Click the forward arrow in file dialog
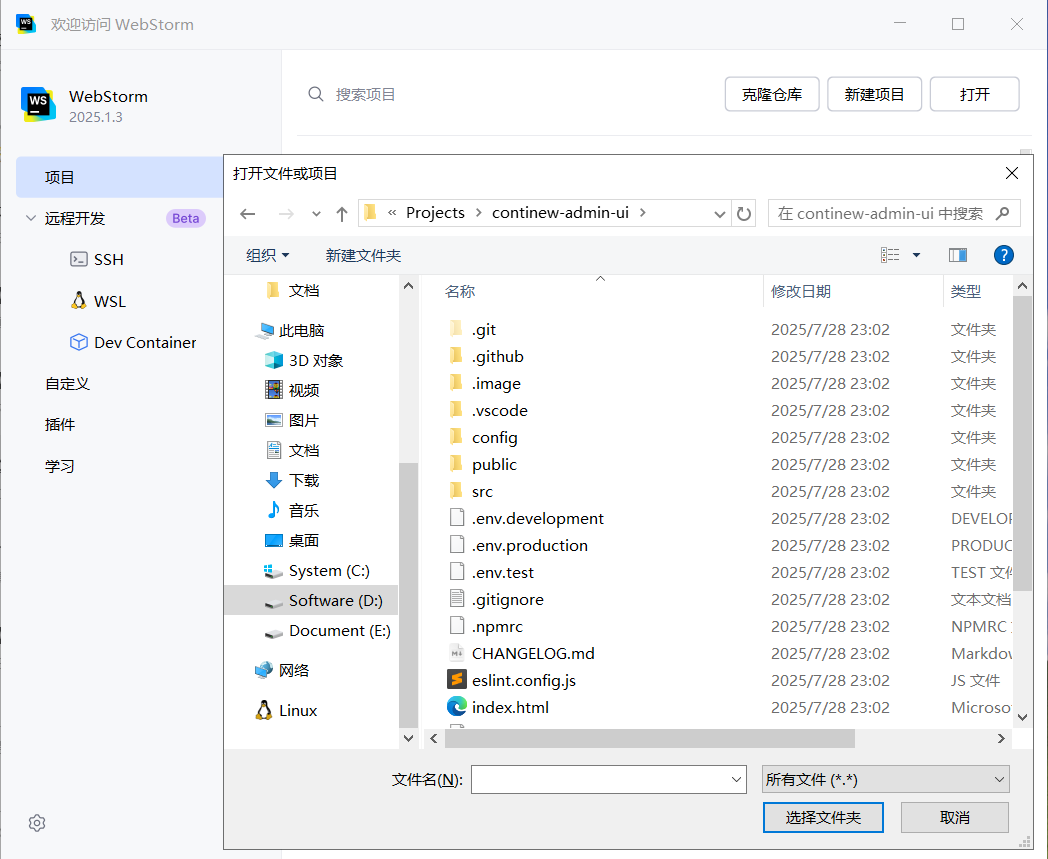This screenshot has width=1048, height=859. click(x=286, y=213)
